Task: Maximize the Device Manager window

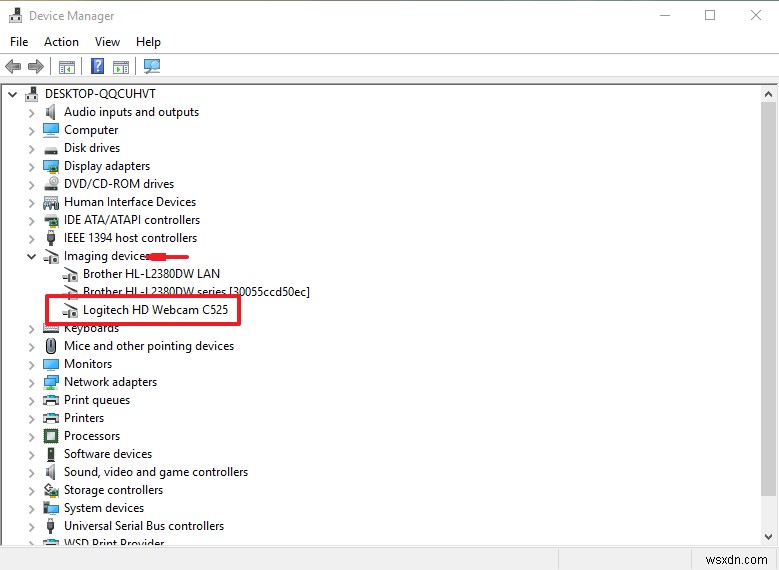Action: tap(710, 15)
